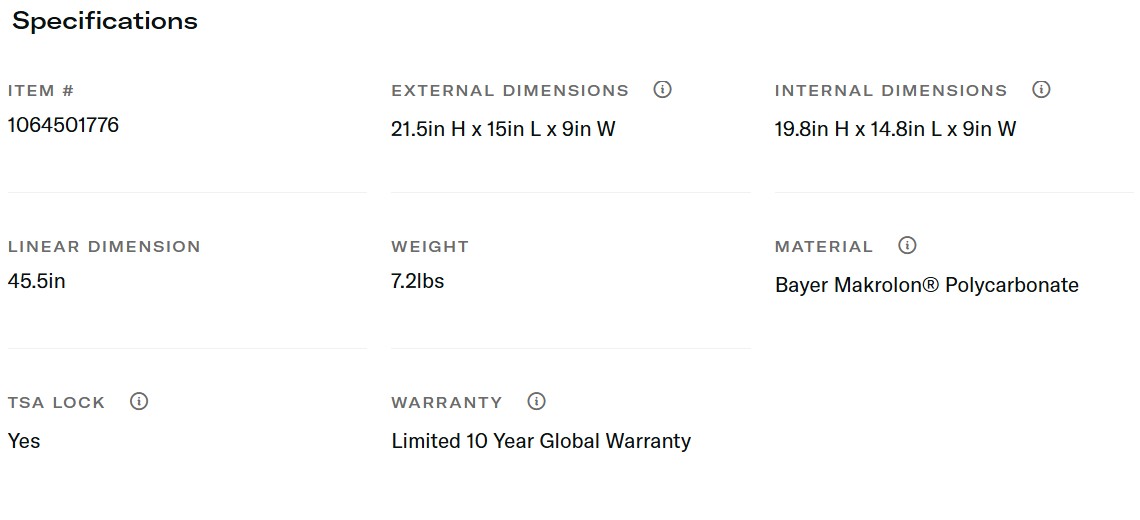Open the Warranty info icon
Screen dimensions: 1140x520
point(537,401)
